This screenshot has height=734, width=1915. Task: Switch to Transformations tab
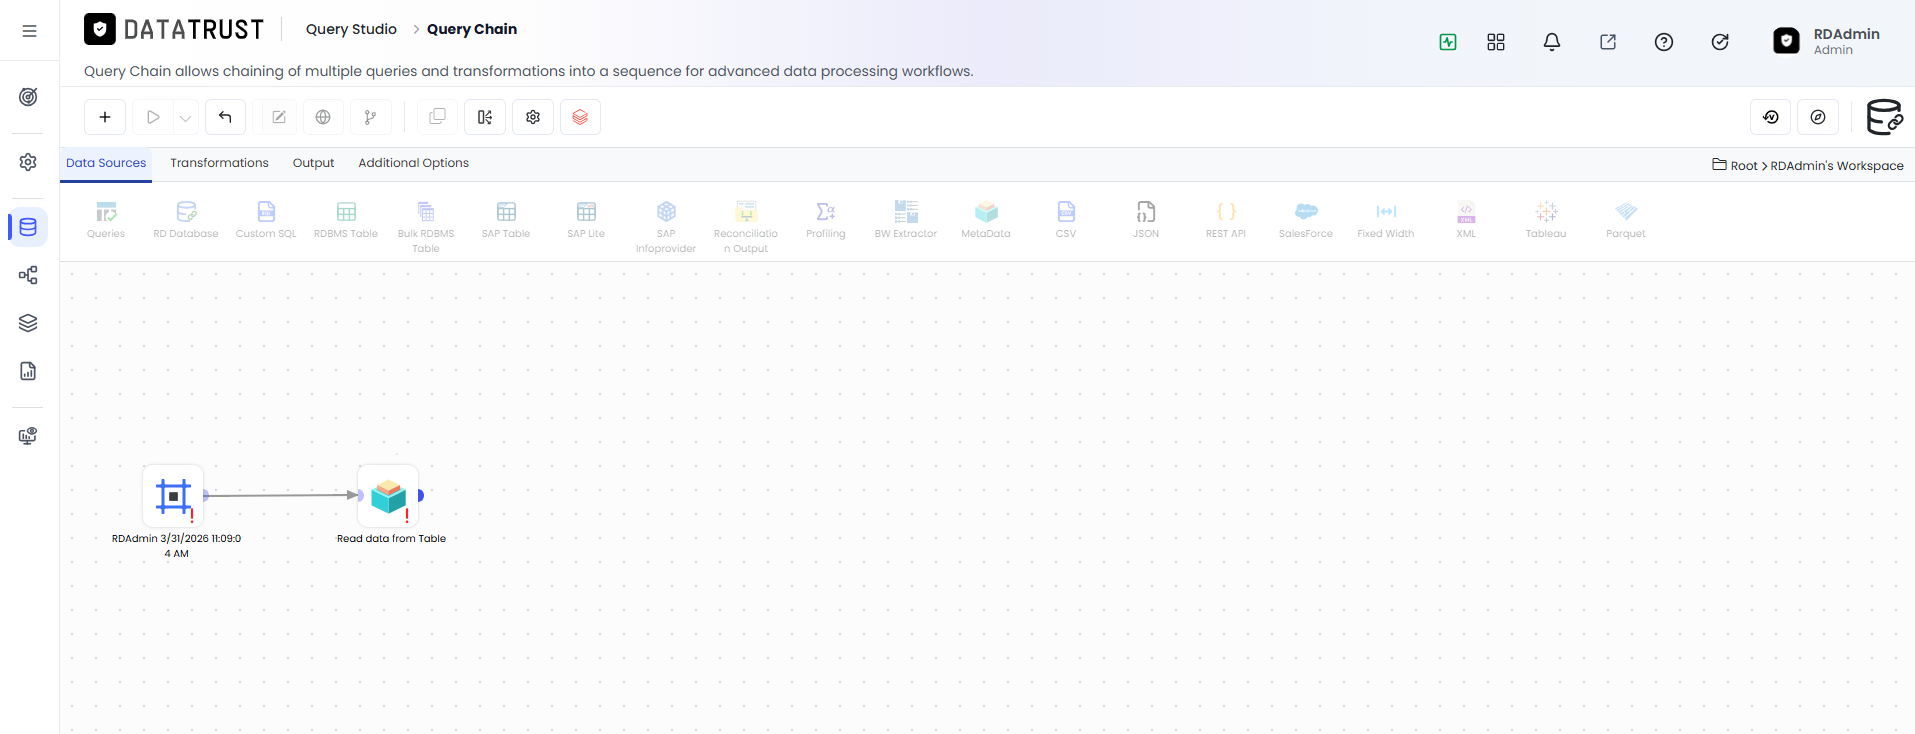click(219, 163)
